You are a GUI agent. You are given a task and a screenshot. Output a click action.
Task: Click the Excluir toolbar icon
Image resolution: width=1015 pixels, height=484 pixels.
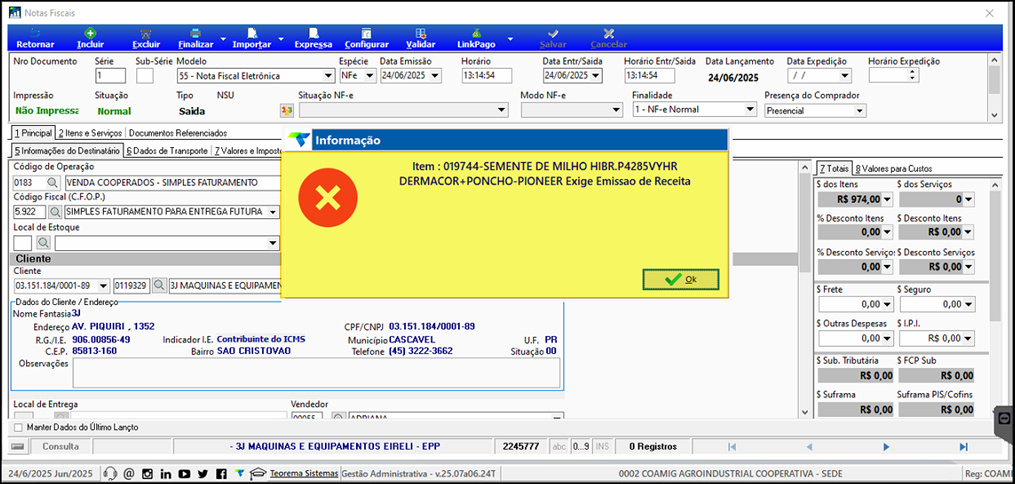pyautogui.click(x=146, y=34)
